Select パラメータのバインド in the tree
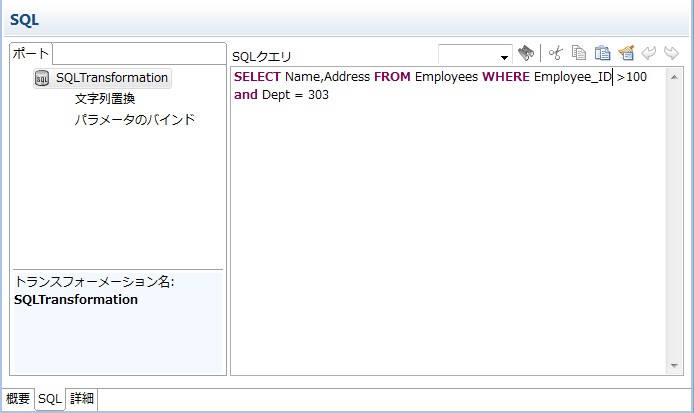Image resolution: width=694 pixels, height=413 pixels. click(x=134, y=120)
